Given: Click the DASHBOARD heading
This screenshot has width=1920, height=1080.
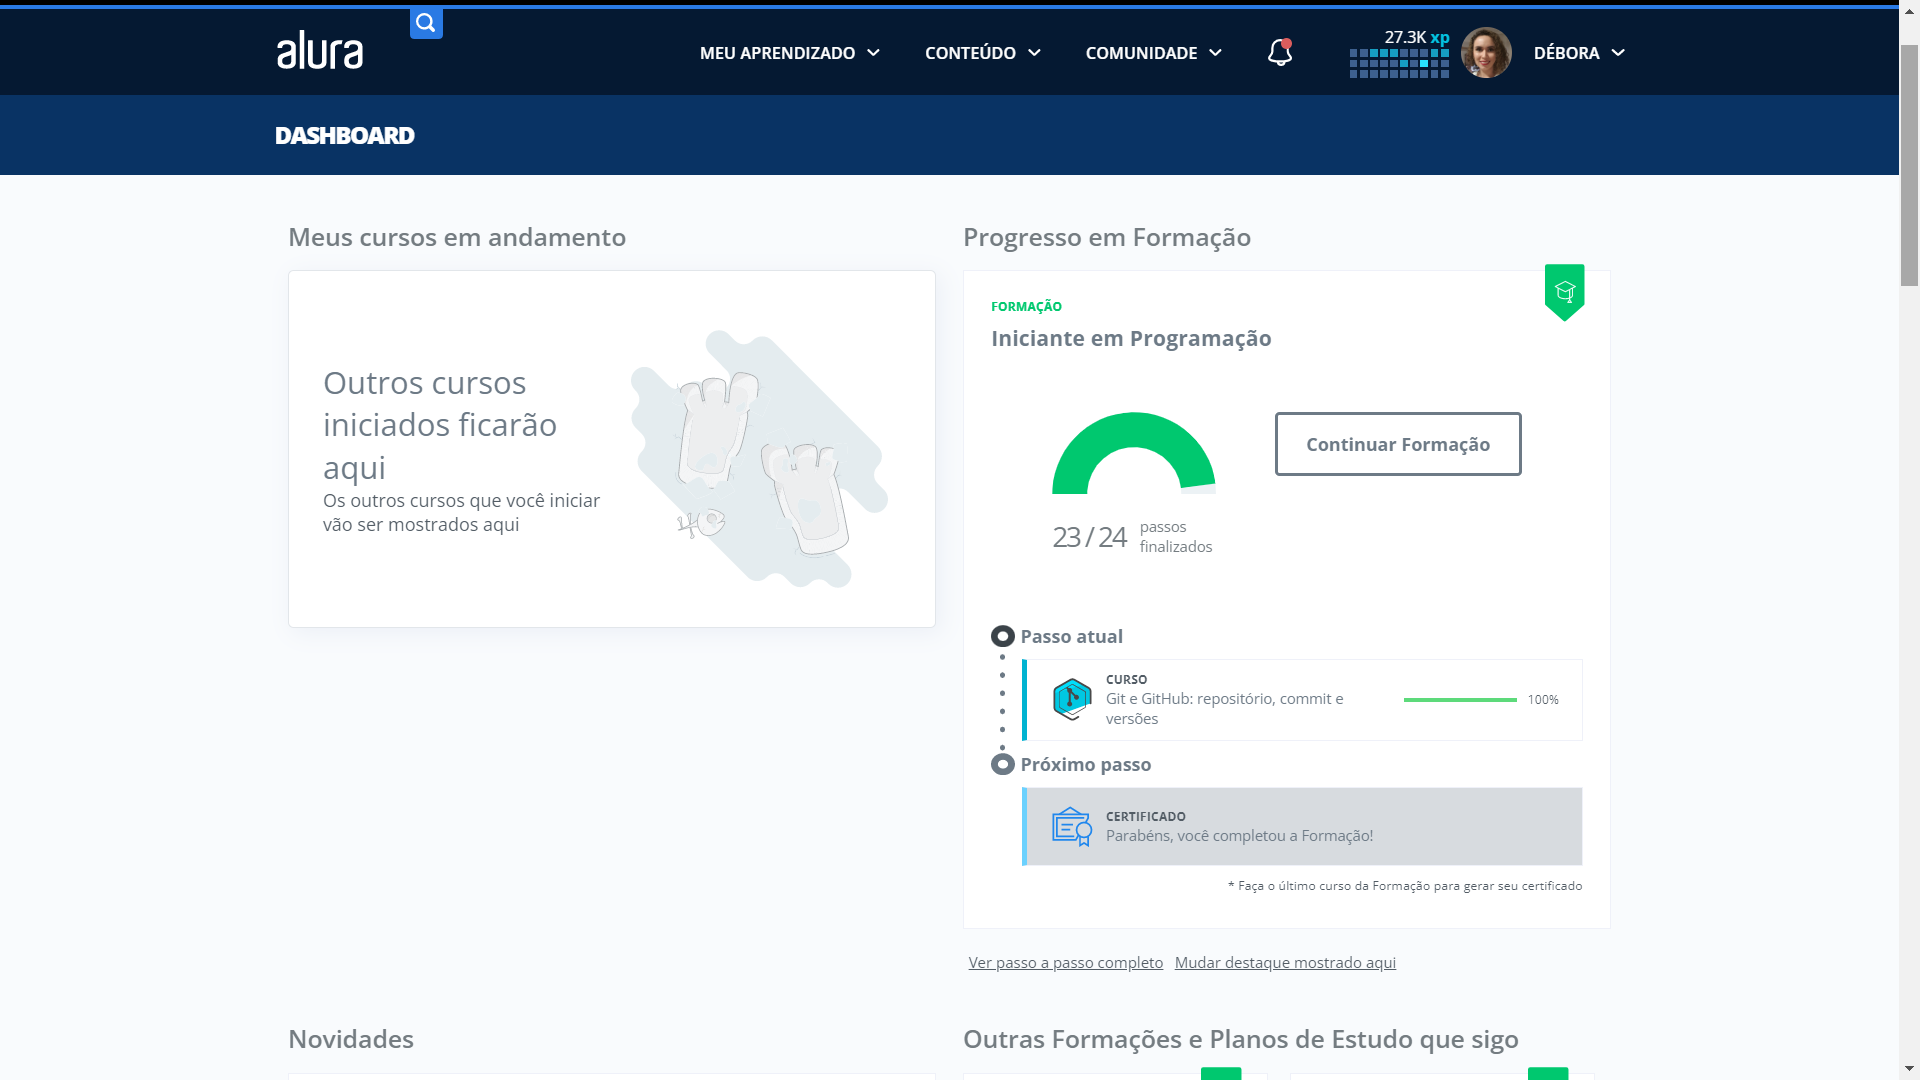Looking at the screenshot, I should pos(344,136).
